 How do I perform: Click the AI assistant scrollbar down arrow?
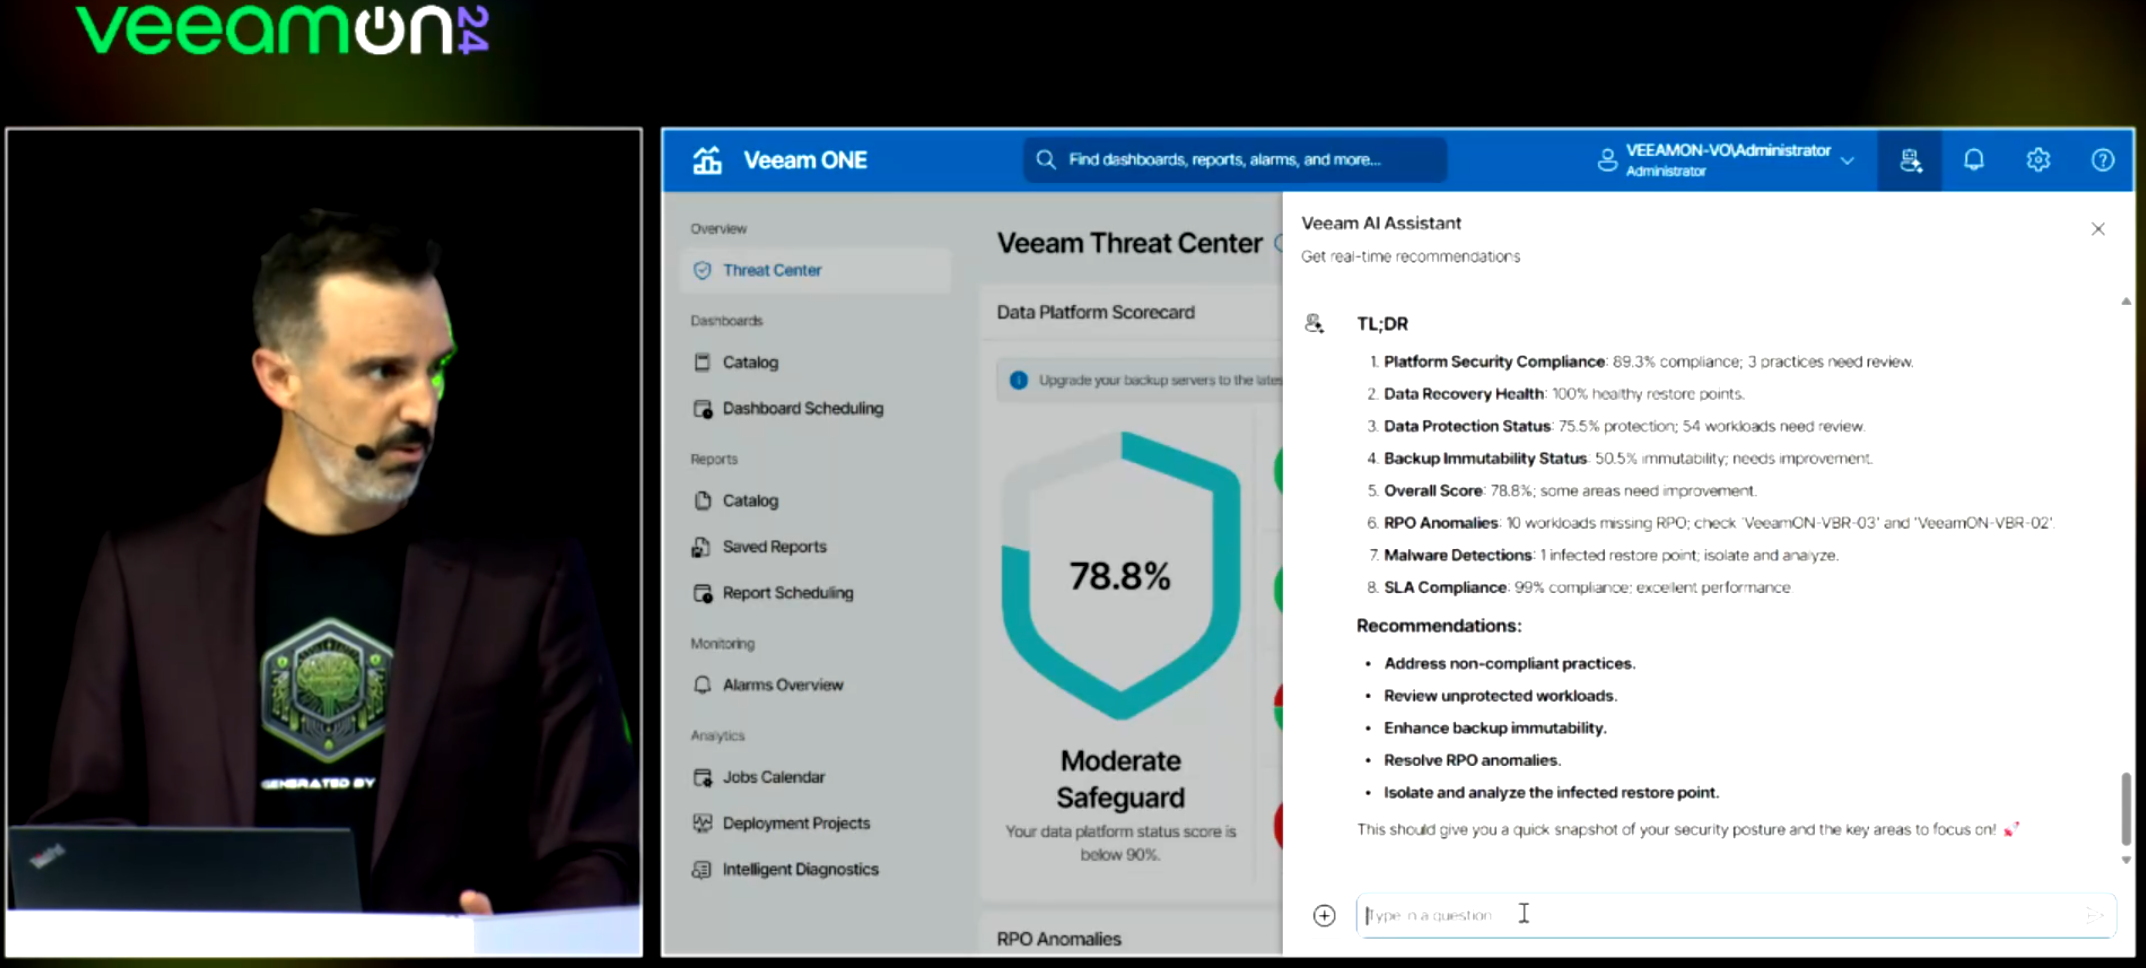coord(2126,860)
